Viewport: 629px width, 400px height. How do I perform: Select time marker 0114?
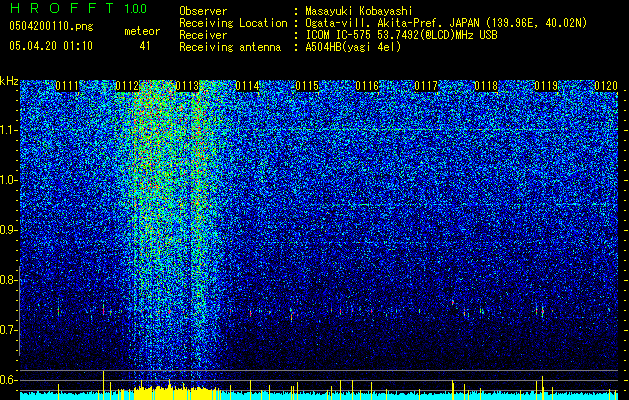point(247,86)
